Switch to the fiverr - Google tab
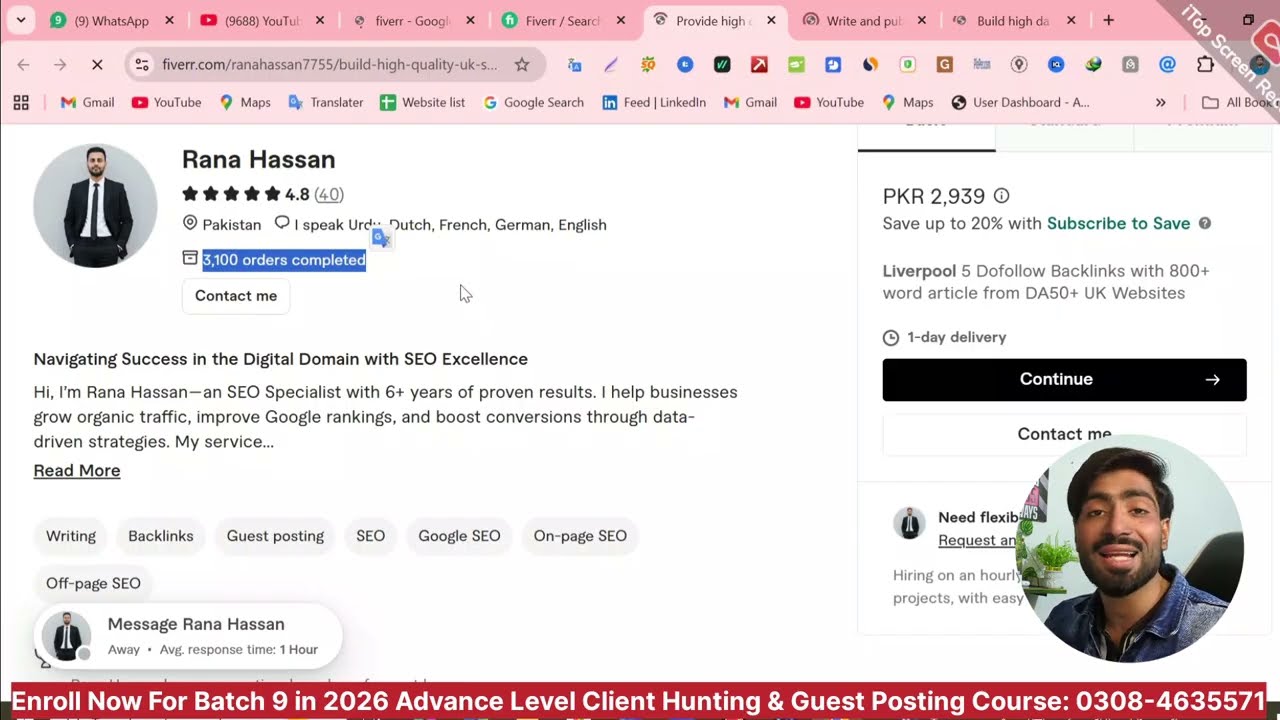This screenshot has width=1280, height=720. [412, 21]
